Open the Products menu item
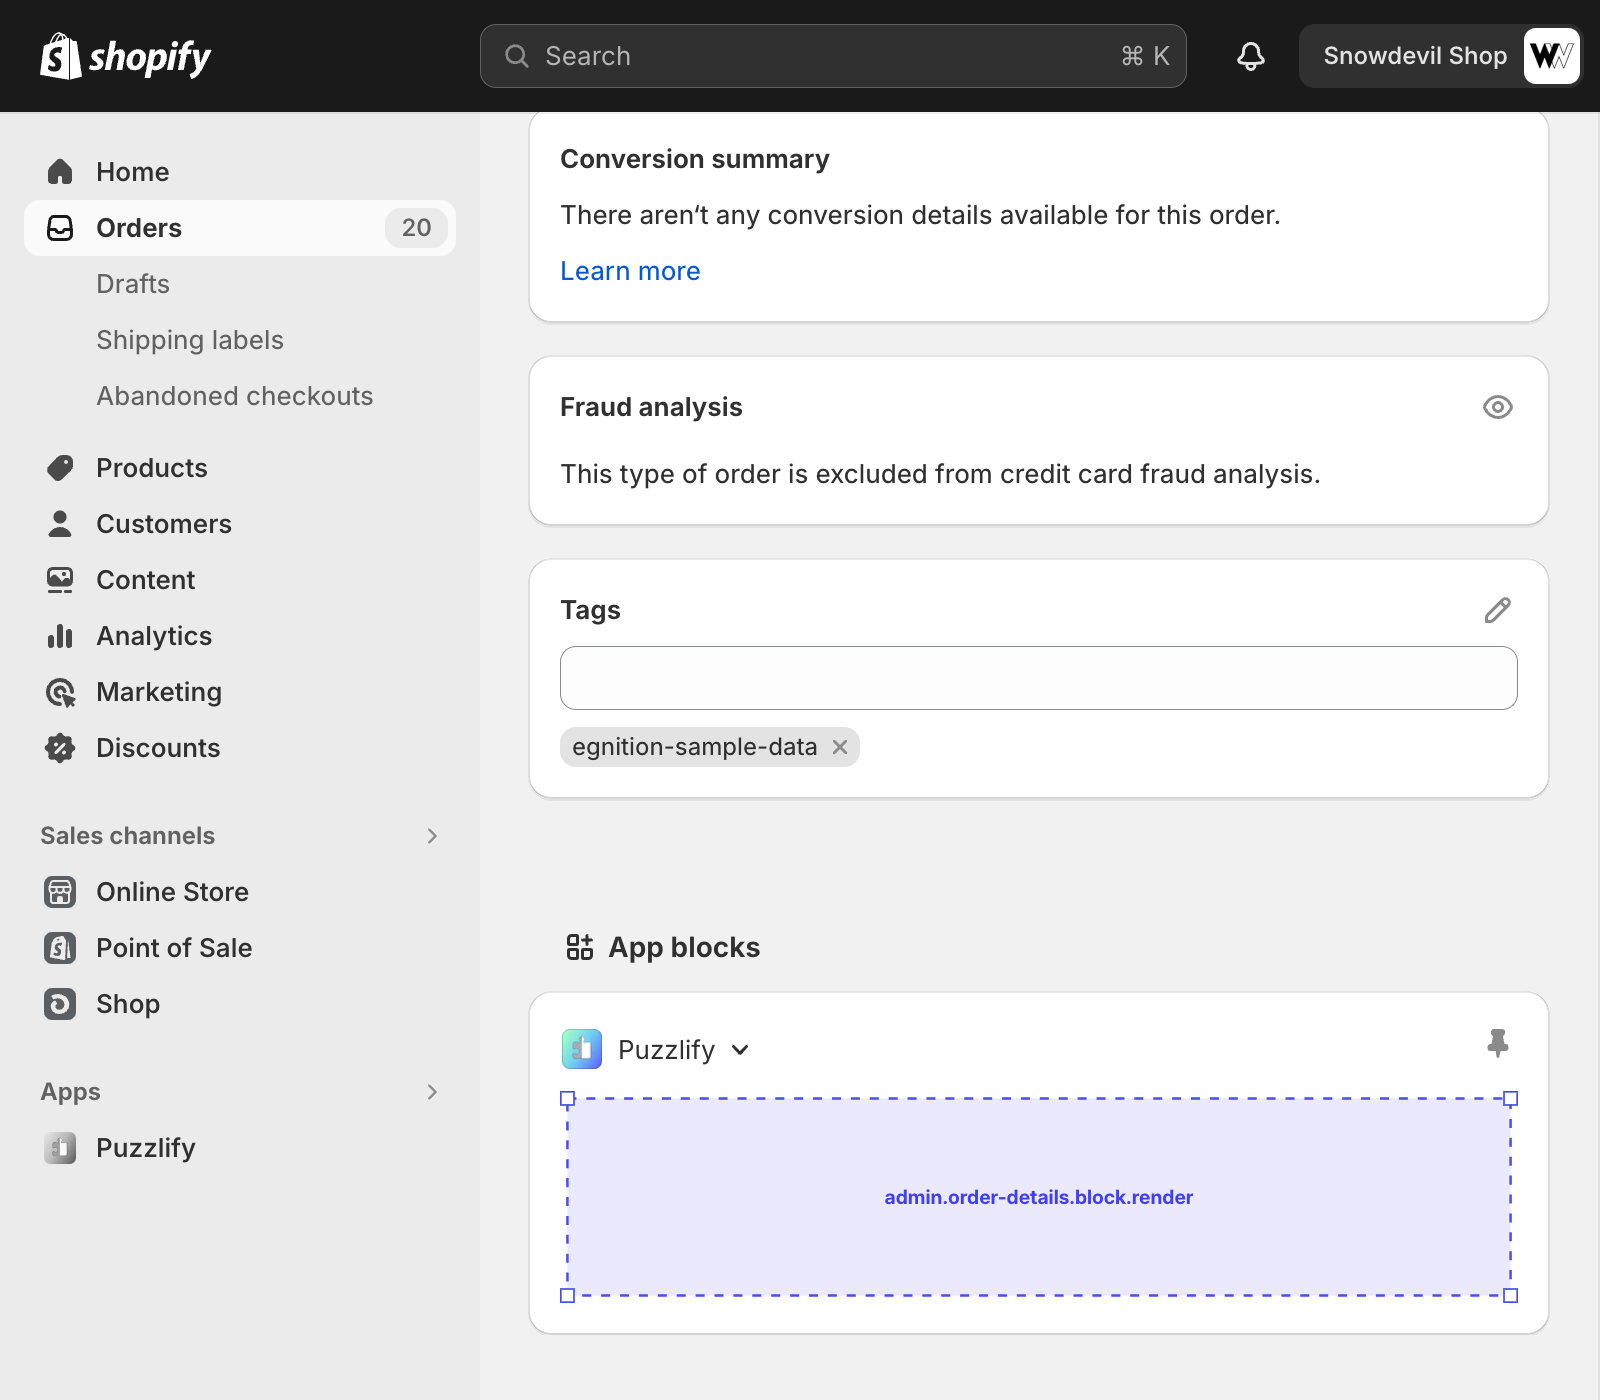Image resolution: width=1600 pixels, height=1400 pixels. point(151,468)
